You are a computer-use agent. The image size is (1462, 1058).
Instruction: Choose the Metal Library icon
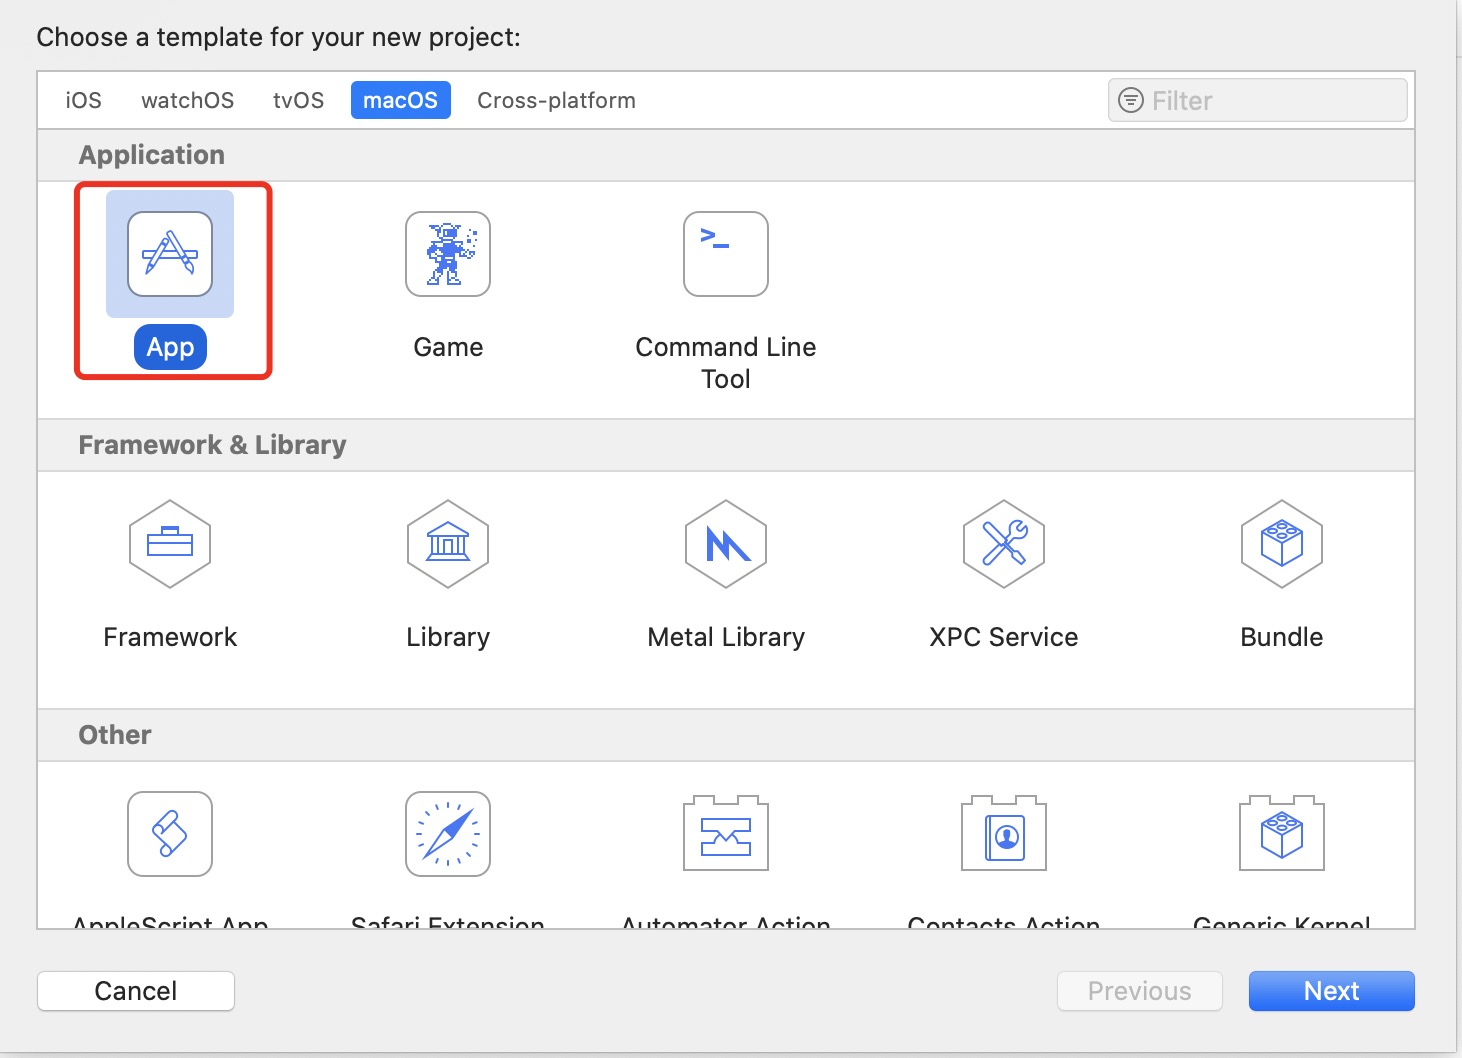coord(726,544)
